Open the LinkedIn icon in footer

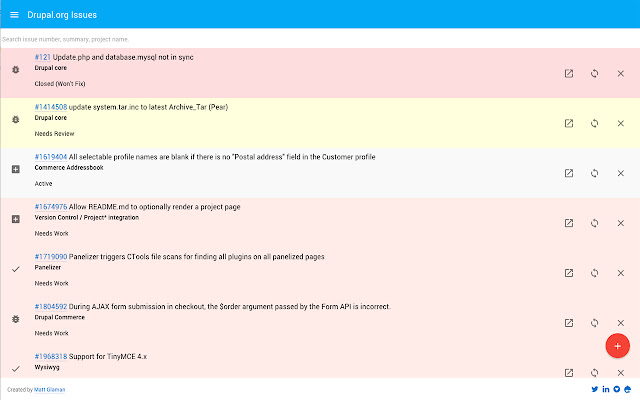pos(606,389)
